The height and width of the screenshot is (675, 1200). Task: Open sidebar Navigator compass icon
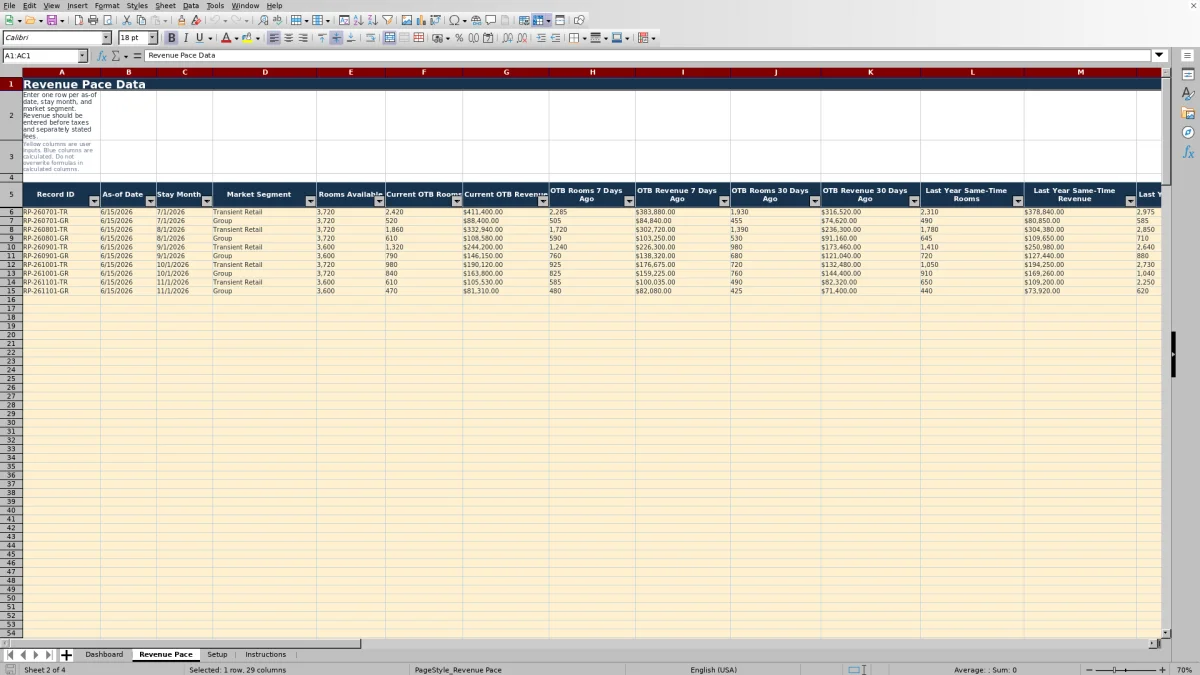1188,132
